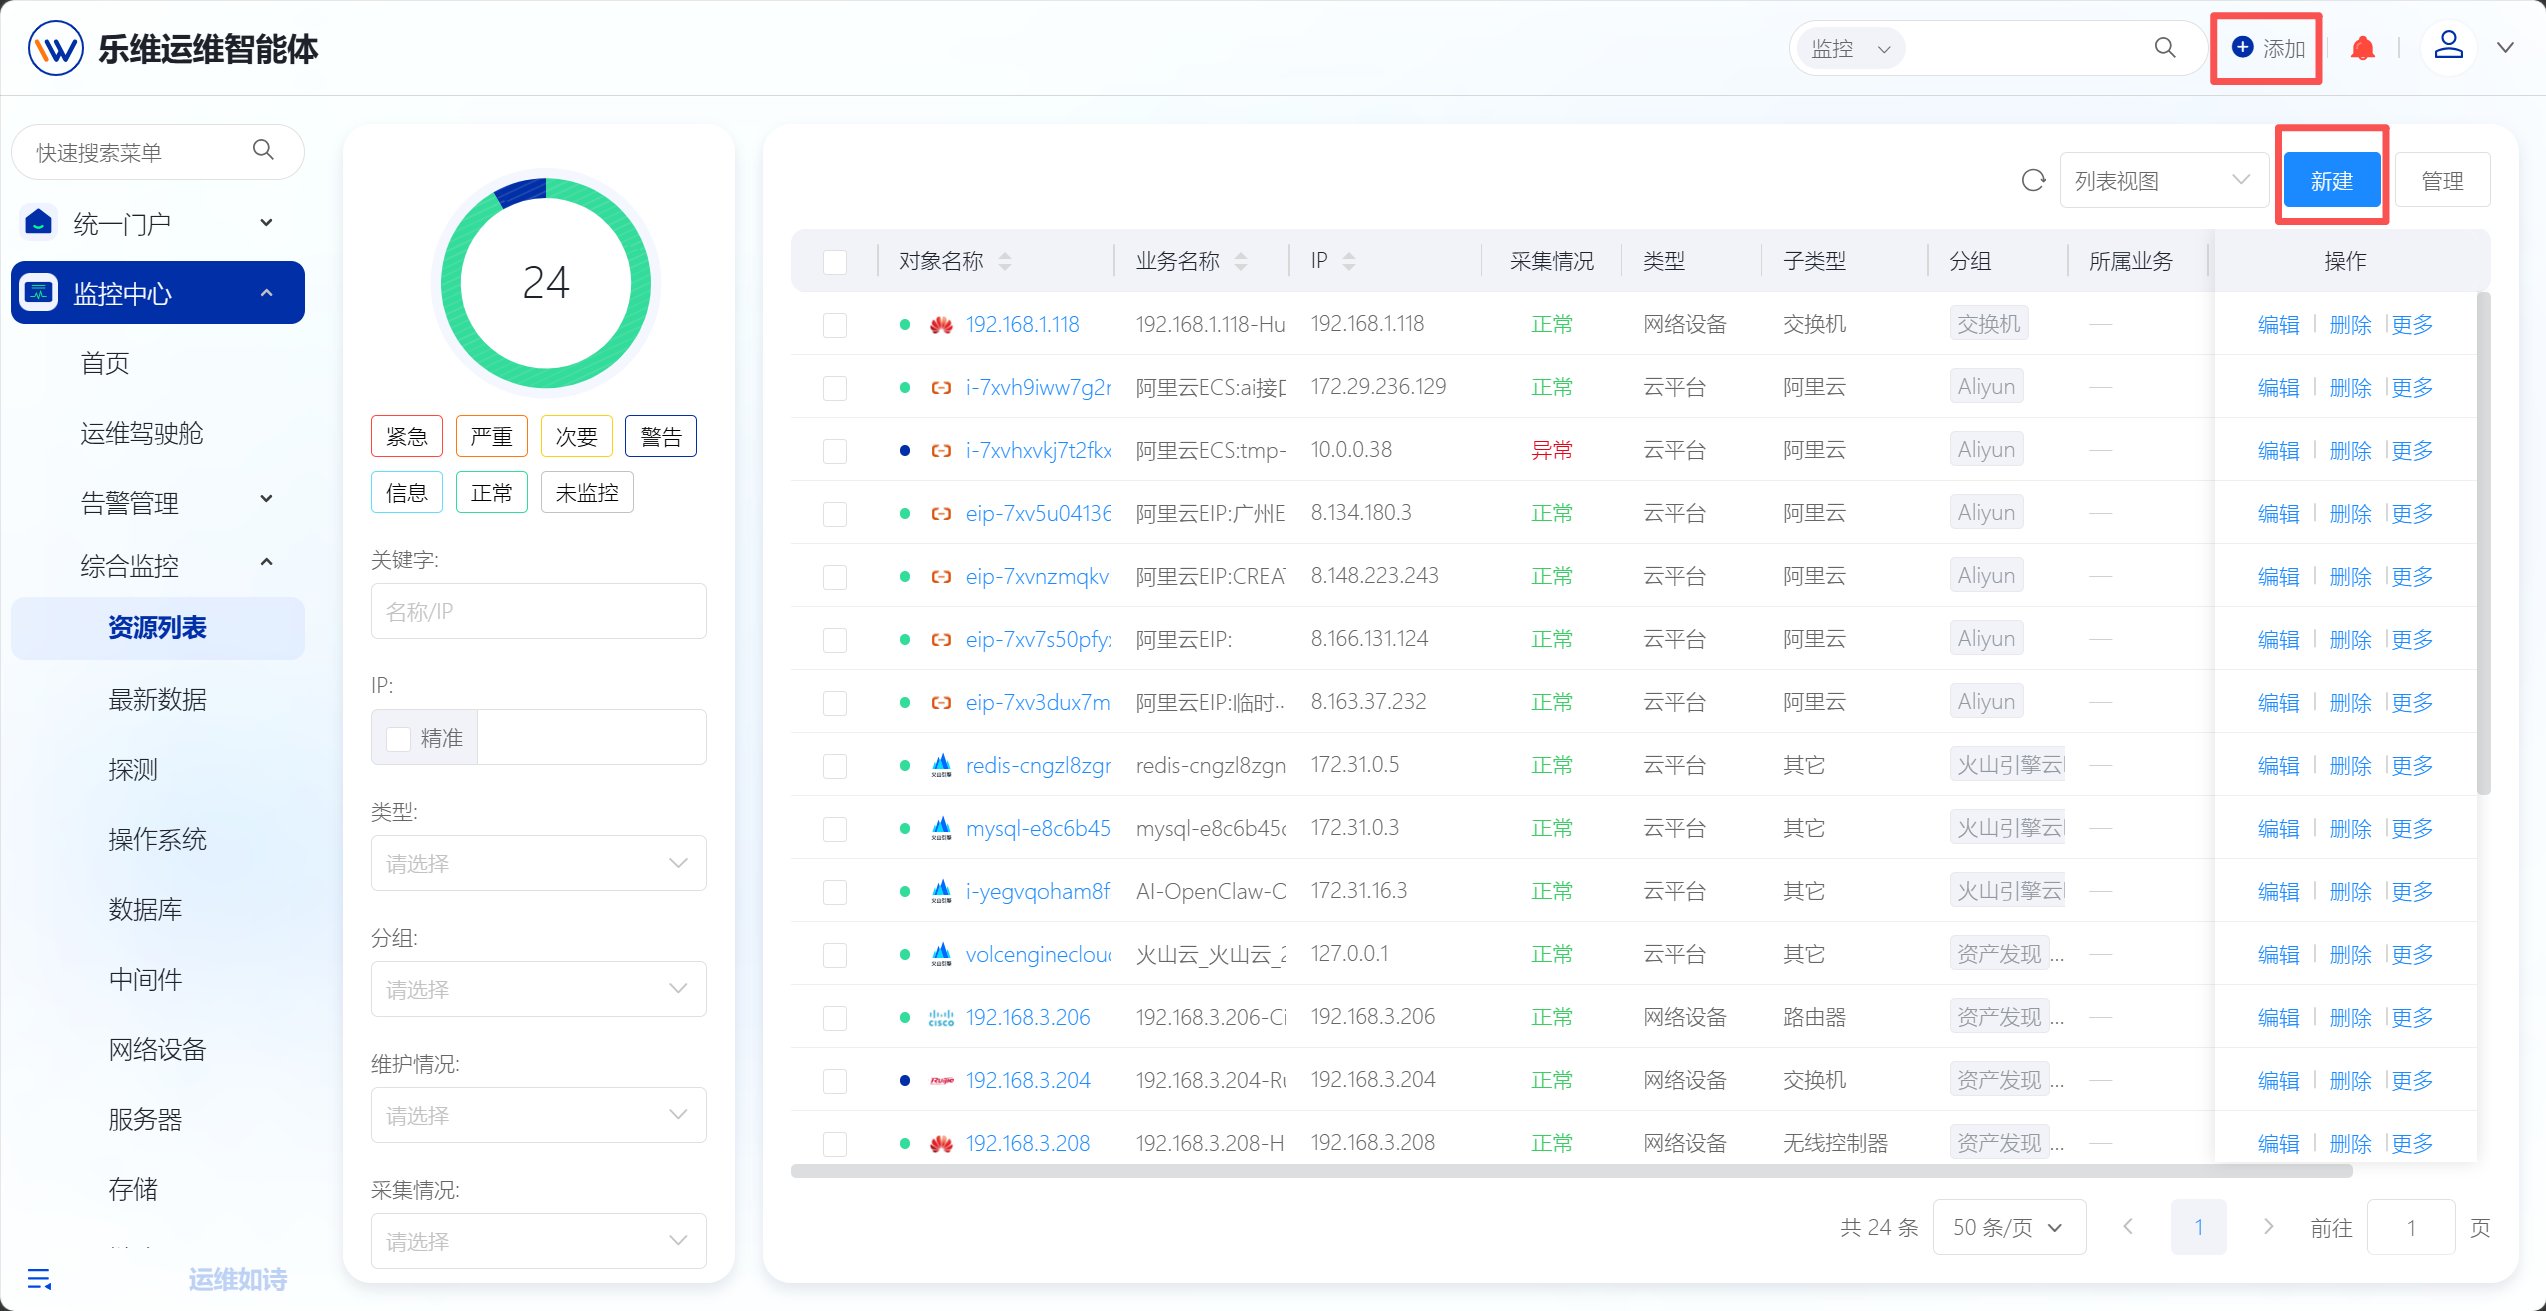Sort by 业务名称 column arrows
Viewport: 2546px width, 1311px height.
(x=1241, y=261)
